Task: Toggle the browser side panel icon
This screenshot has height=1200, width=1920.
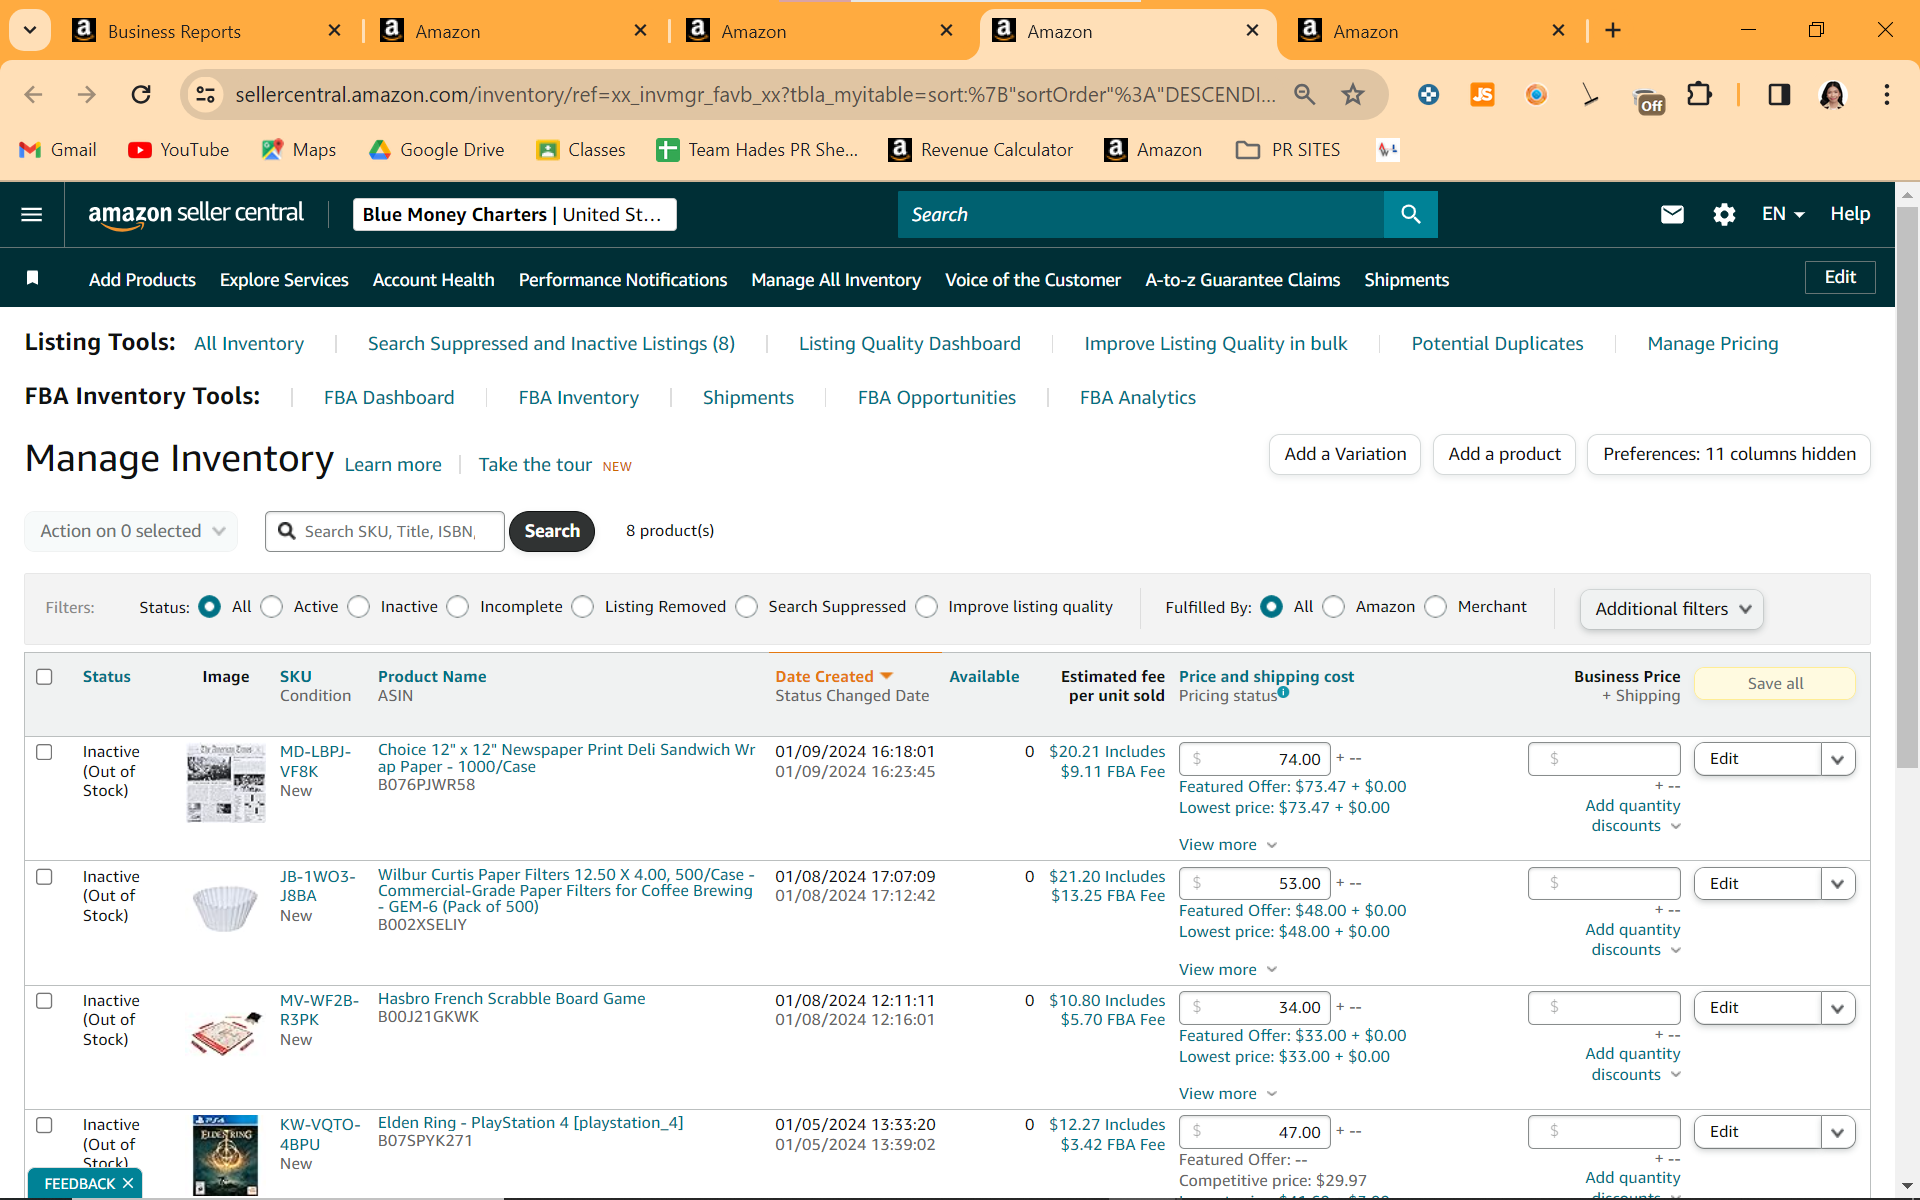Action: 1779,95
